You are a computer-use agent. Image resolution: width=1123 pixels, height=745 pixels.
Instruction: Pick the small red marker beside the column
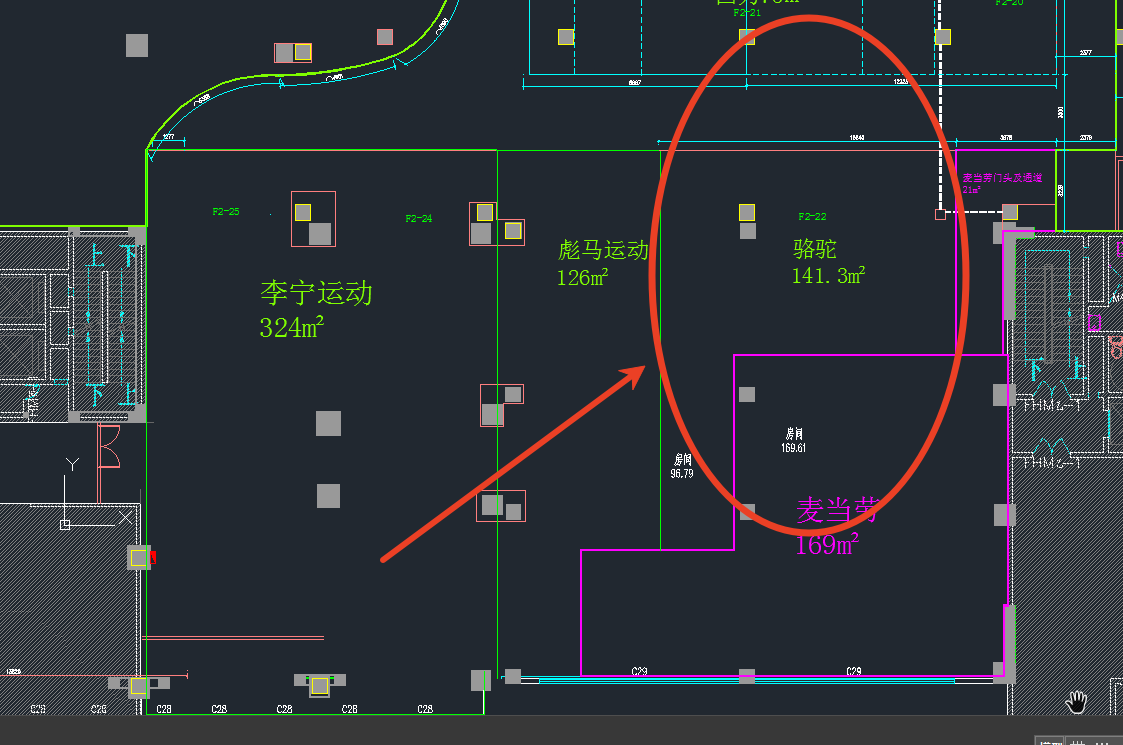point(153,557)
